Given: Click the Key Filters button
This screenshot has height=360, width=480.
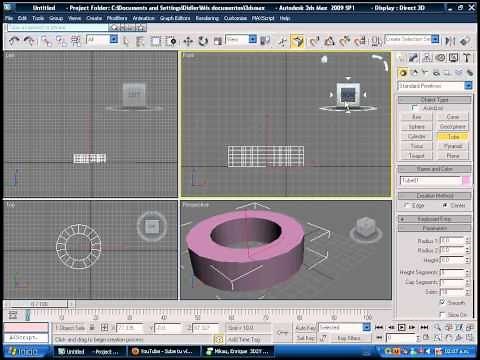Looking at the screenshot, I should [349, 338].
